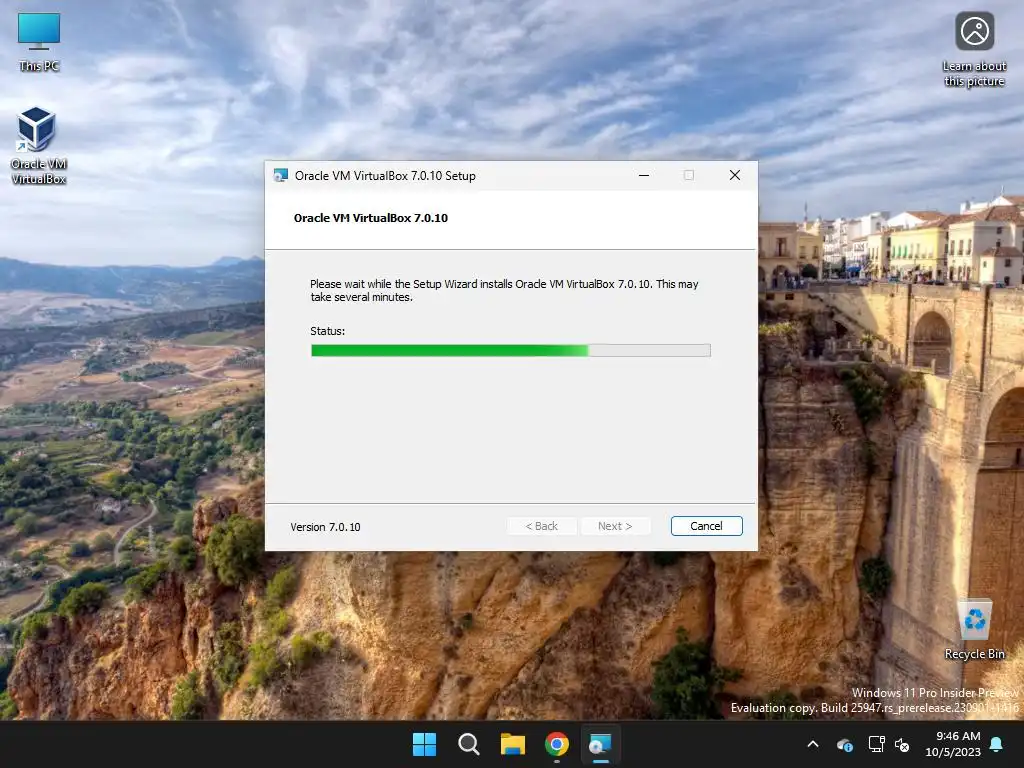
Task: Minimize the VirtualBox Setup window
Action: [x=644, y=175]
